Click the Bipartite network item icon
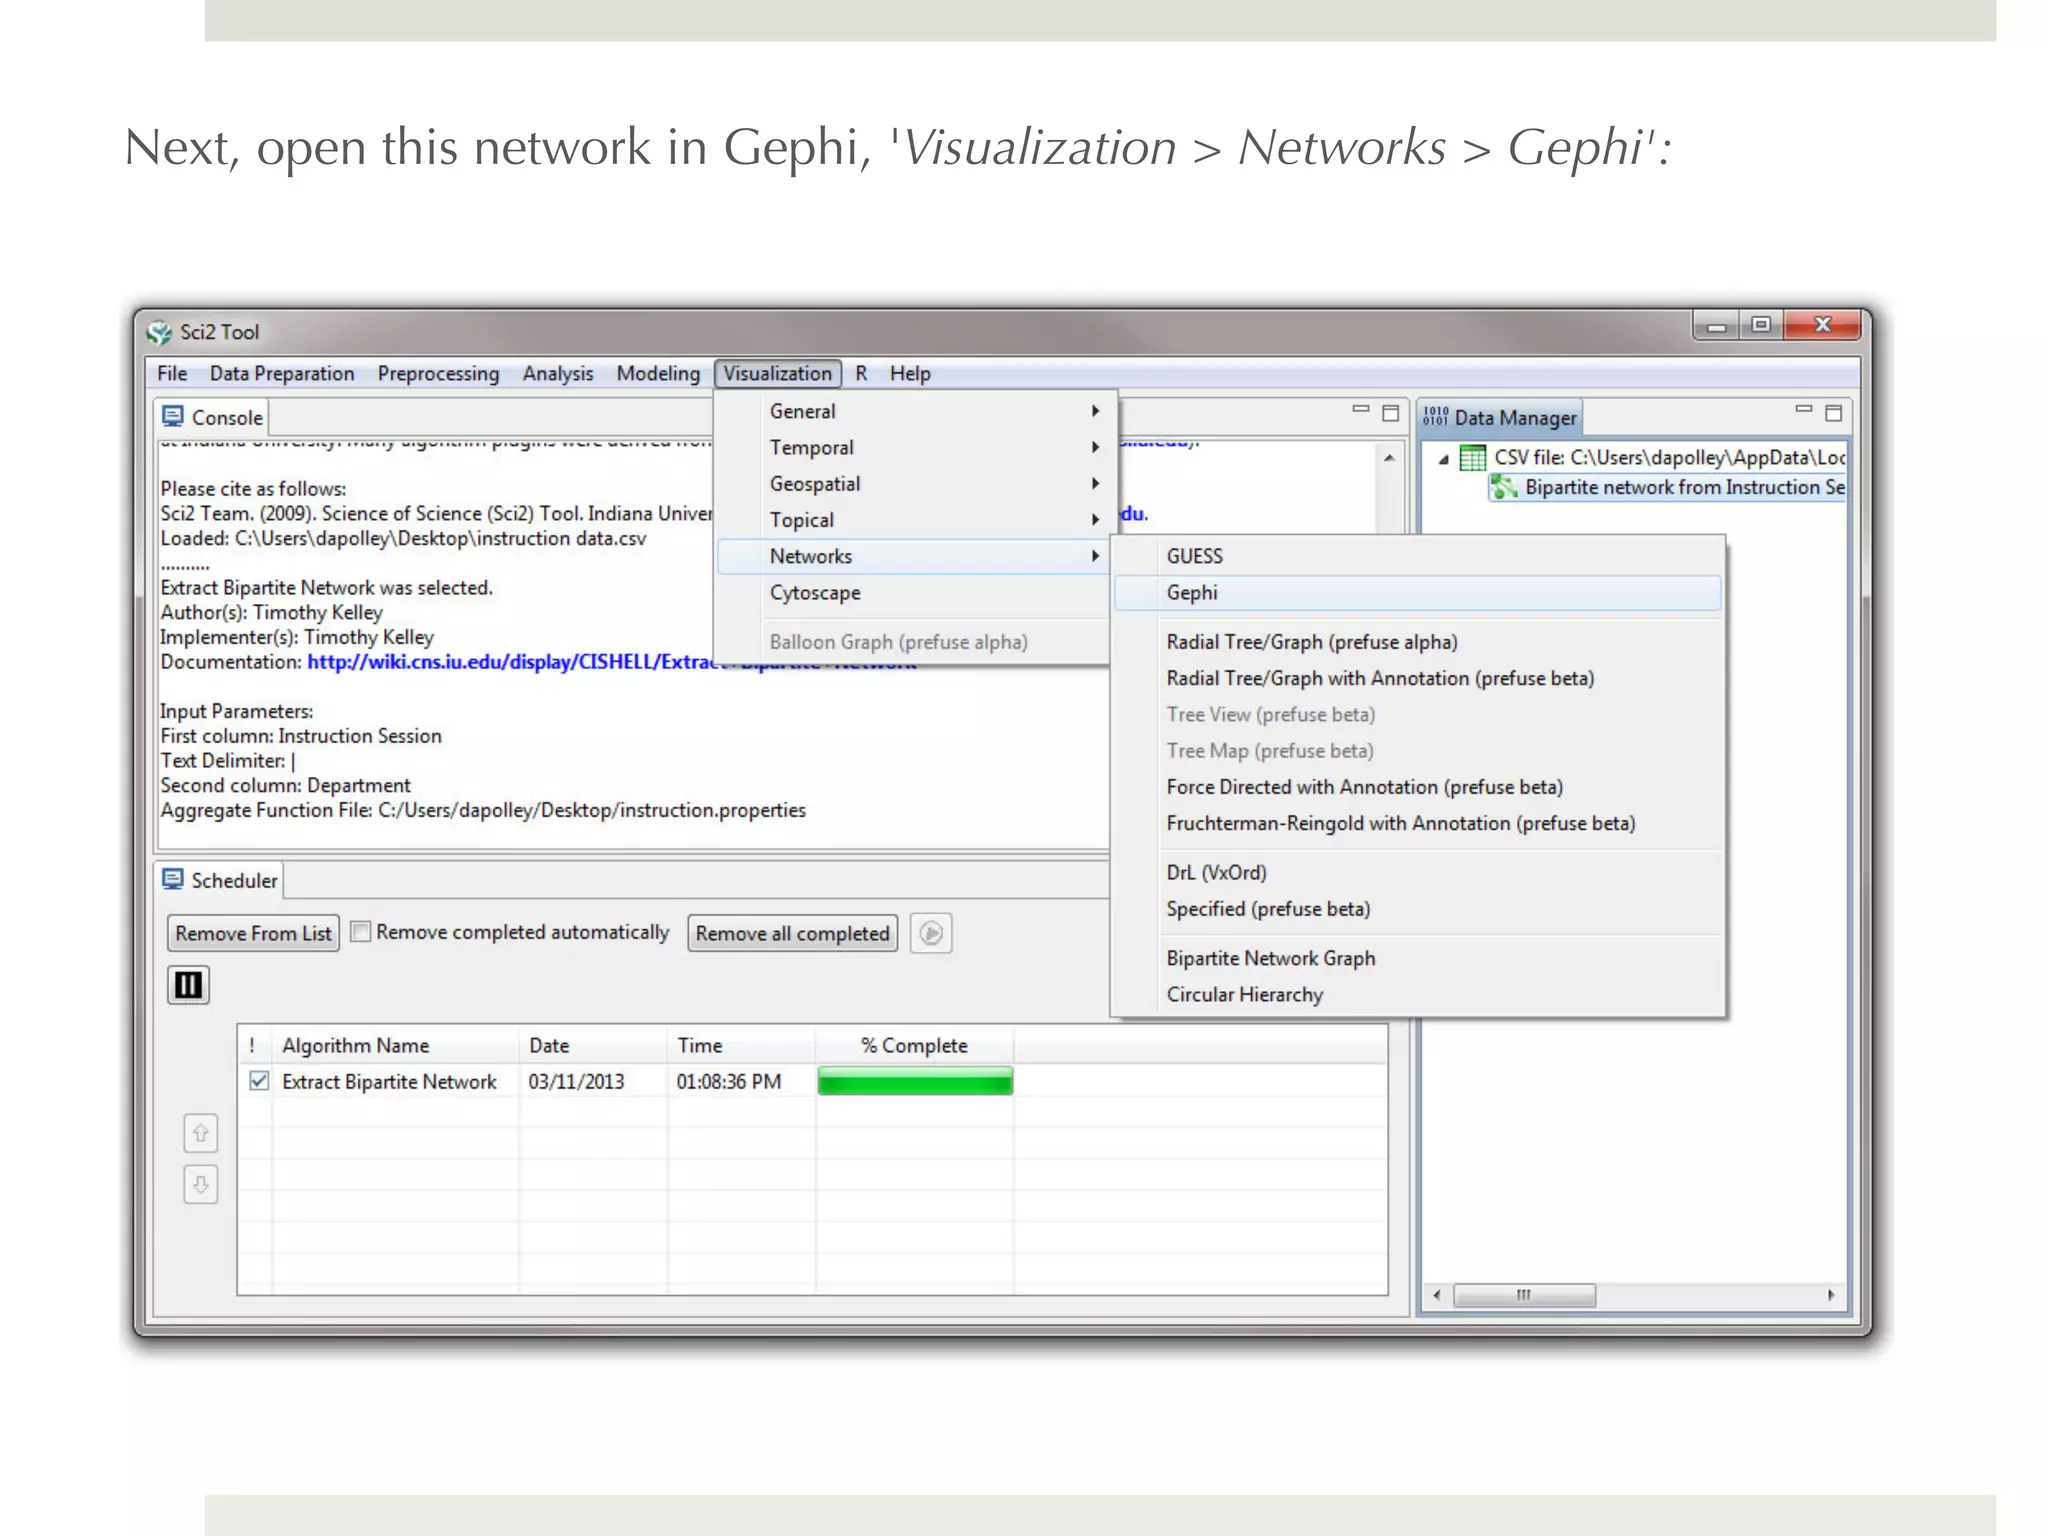Screen dimensions: 2048x1536 point(1504,487)
